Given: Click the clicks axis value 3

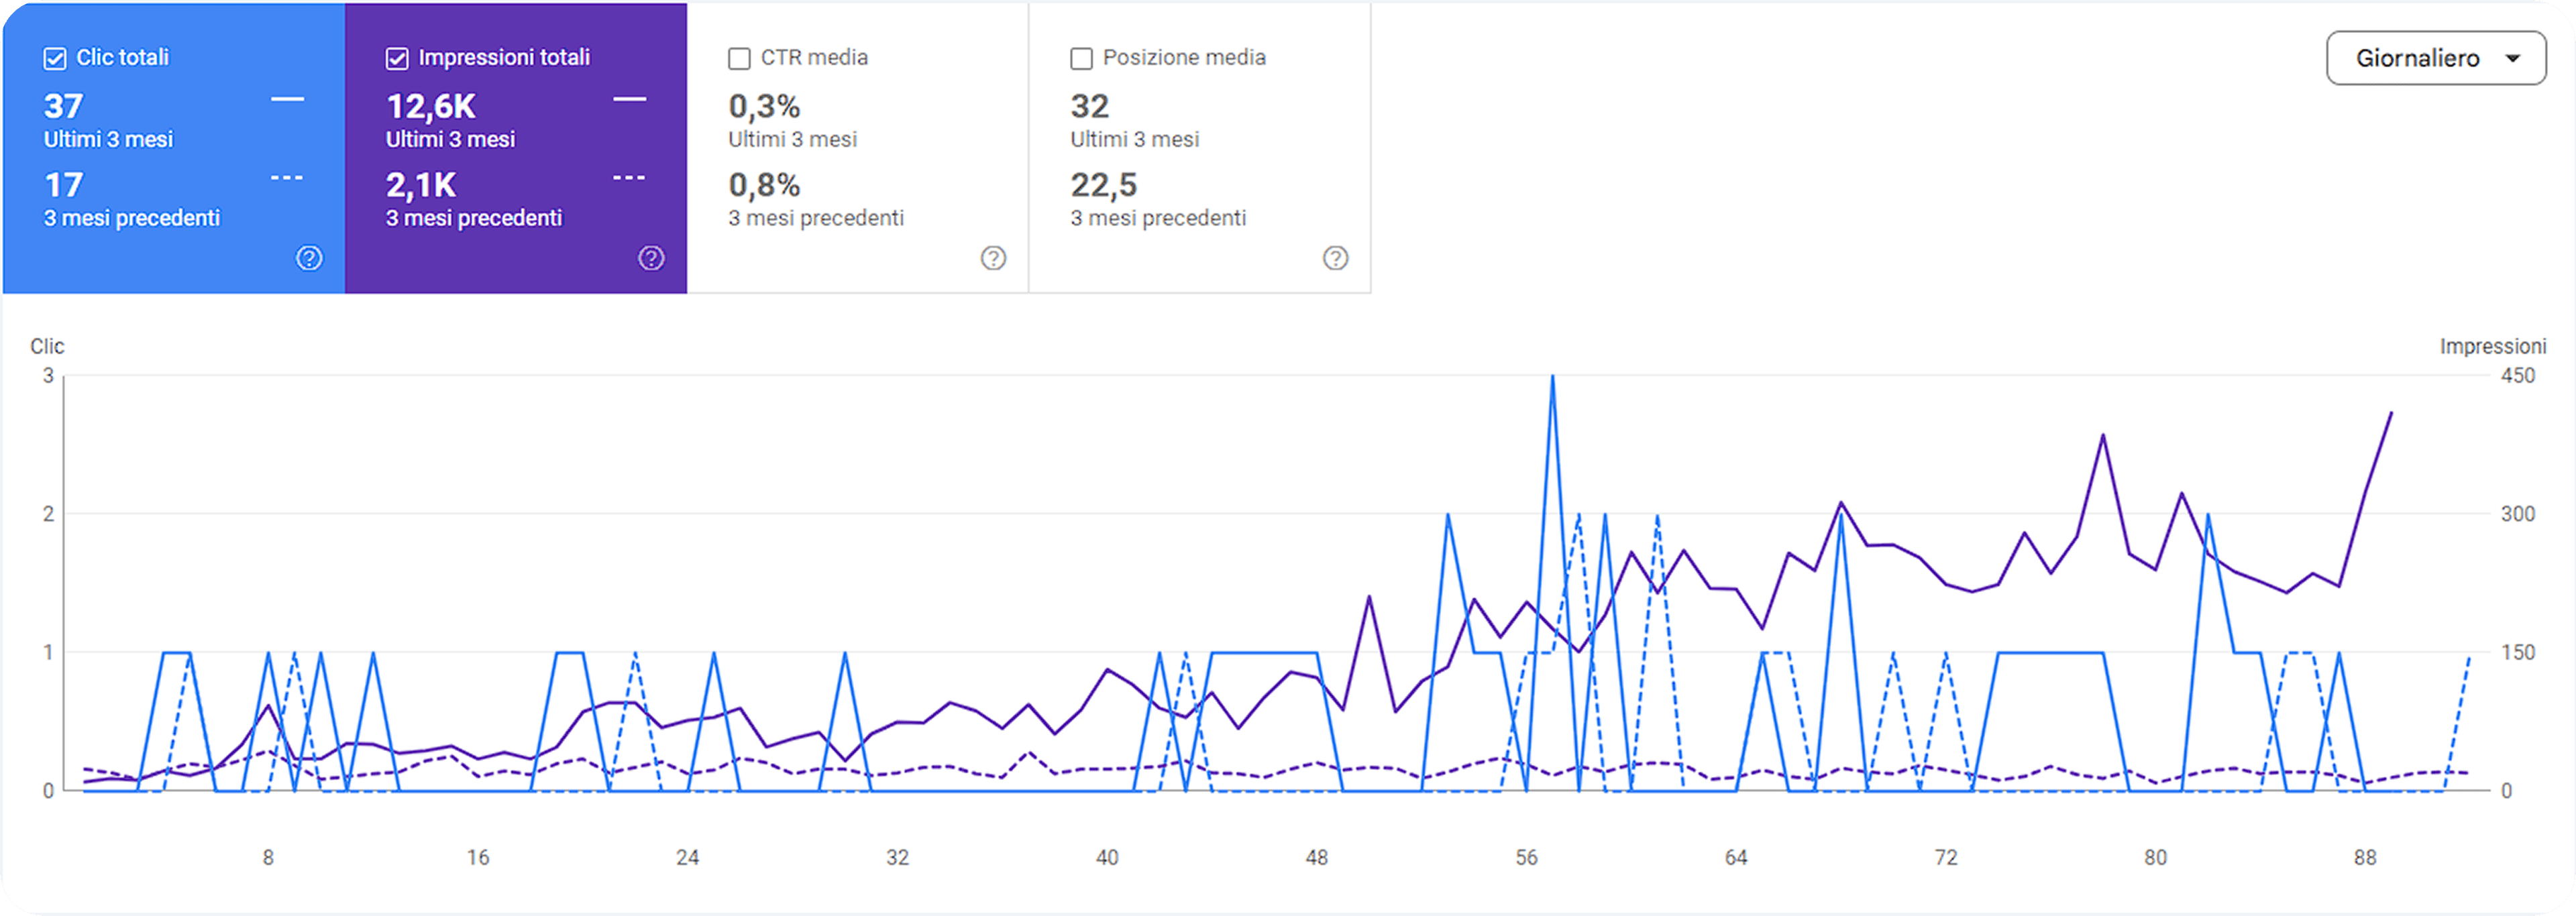Looking at the screenshot, I should [48, 376].
